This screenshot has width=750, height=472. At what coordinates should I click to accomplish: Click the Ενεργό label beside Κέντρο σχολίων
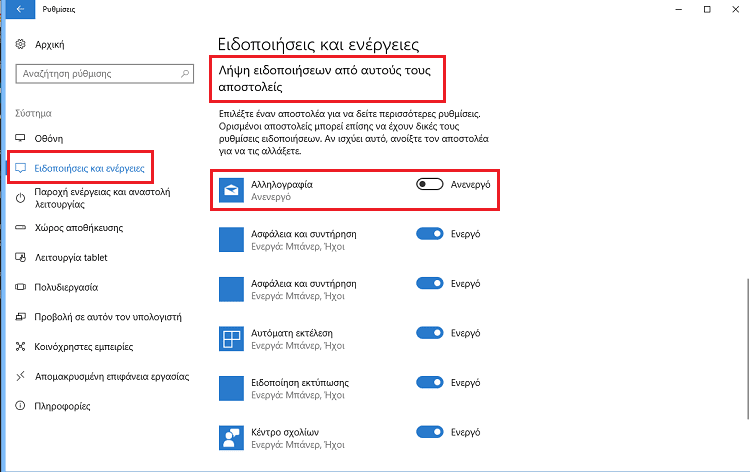tap(465, 432)
